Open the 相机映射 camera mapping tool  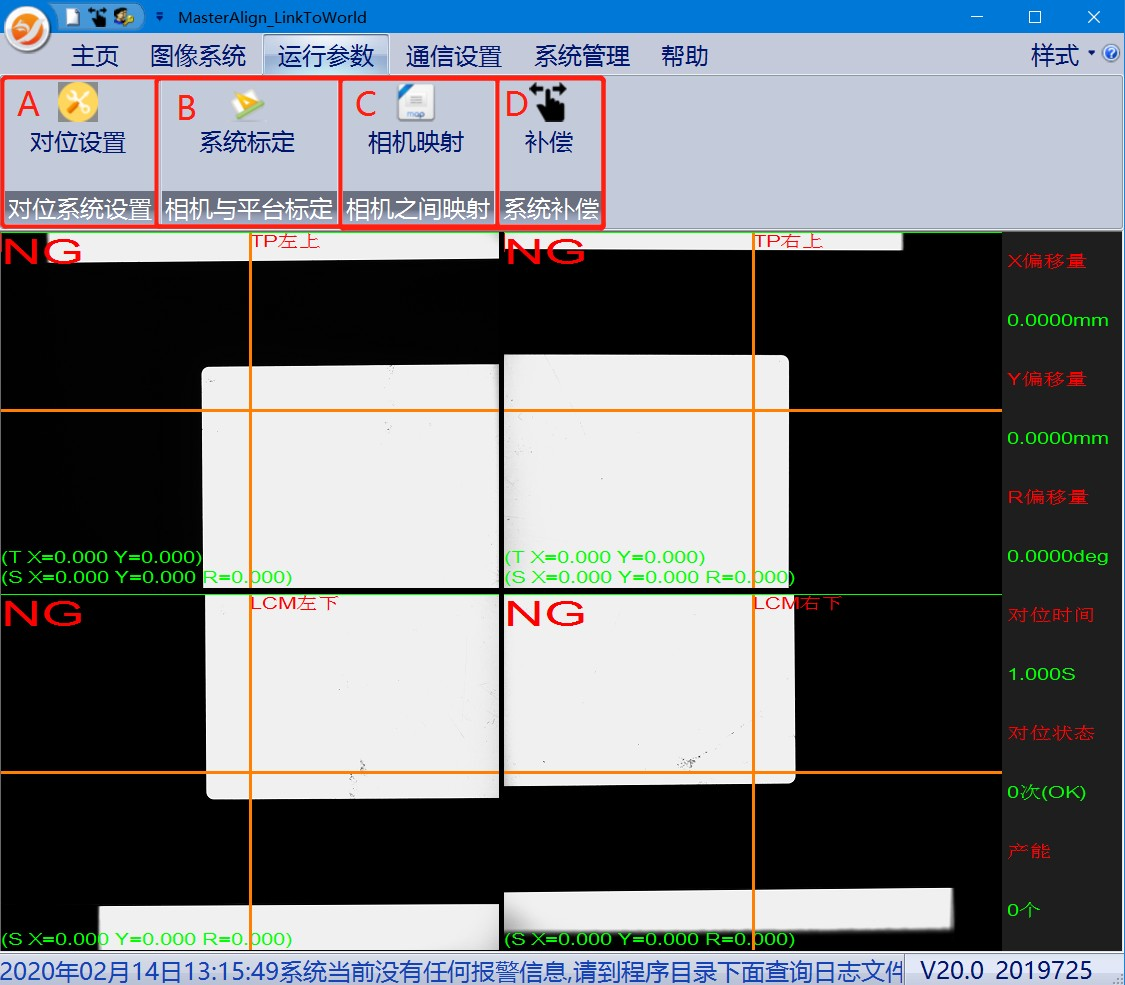pyautogui.click(x=416, y=125)
